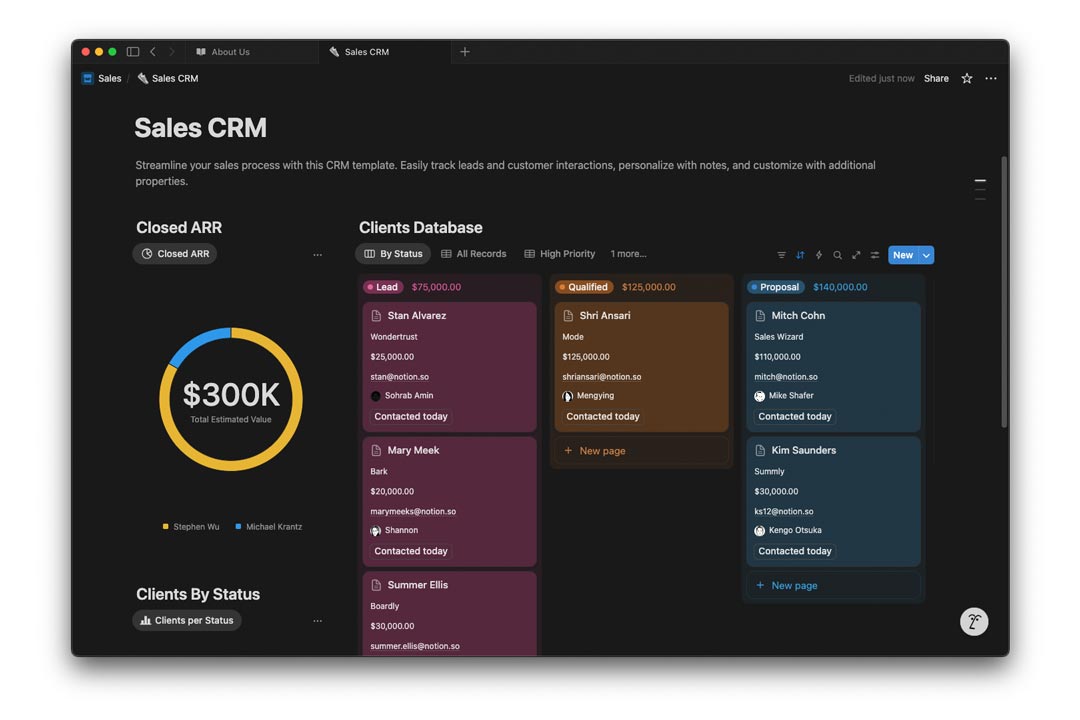Favorite this page with the star icon
The height and width of the screenshot is (720, 1080).
click(967, 79)
